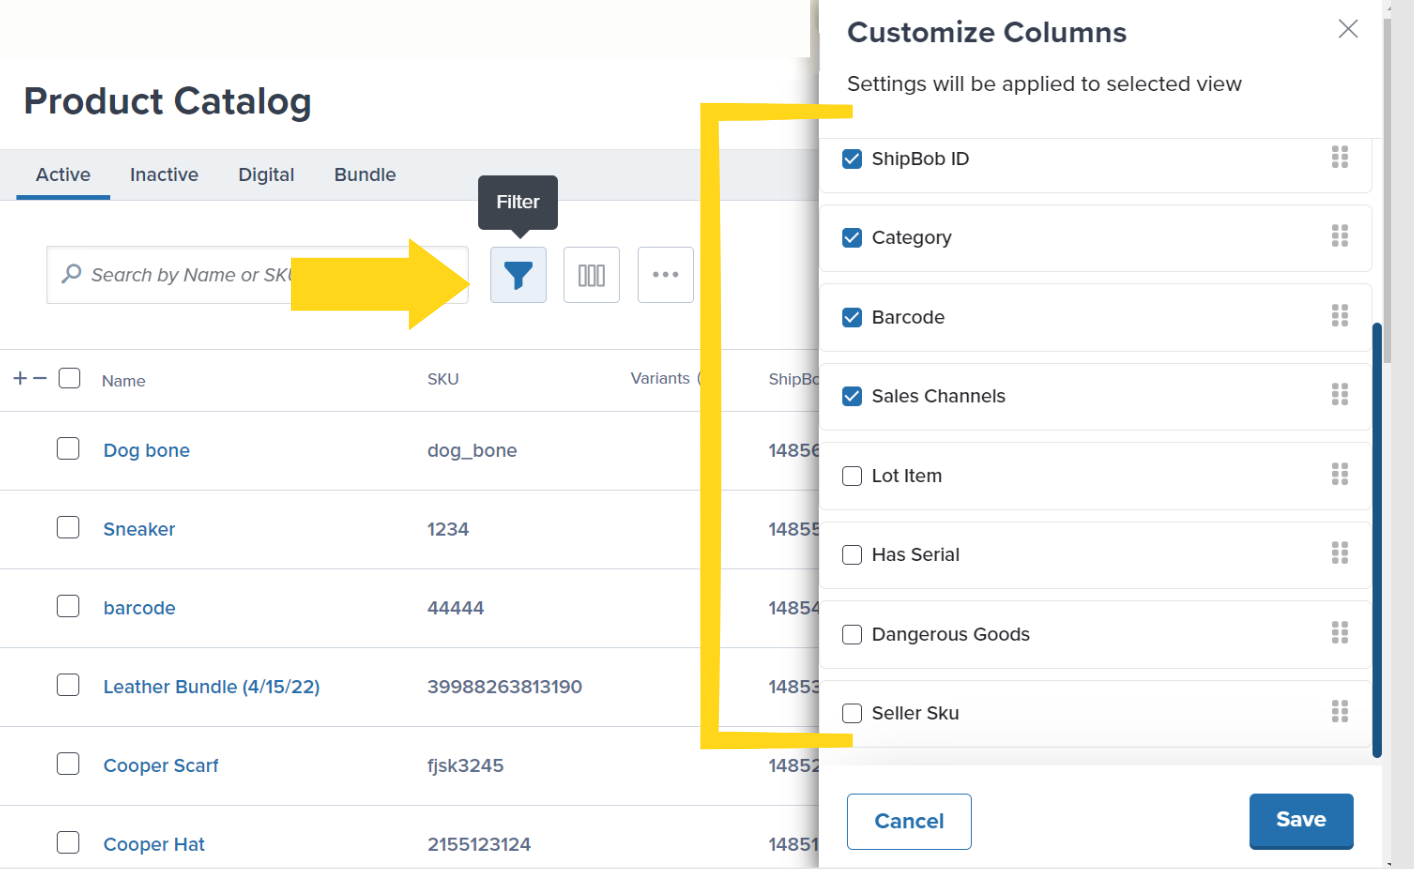Click the customize columns icon
The width and height of the screenshot is (1414, 869).
(x=591, y=274)
